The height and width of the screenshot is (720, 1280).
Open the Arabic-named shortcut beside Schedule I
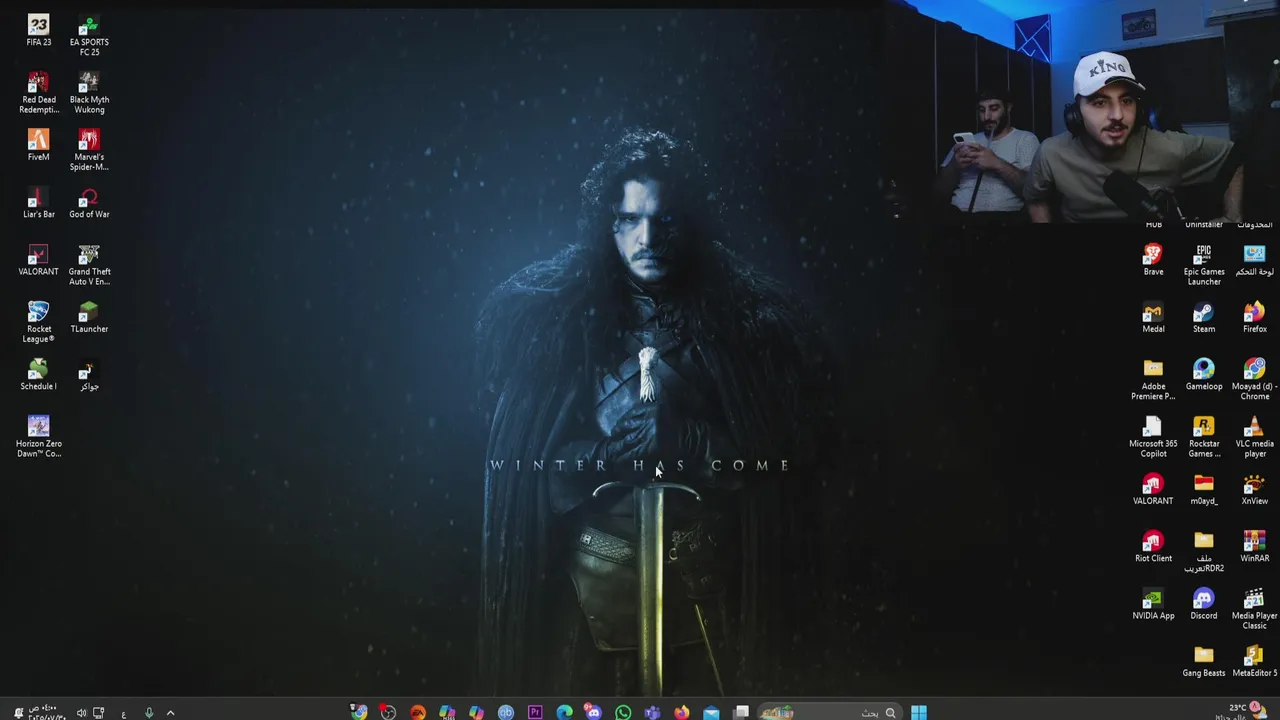pos(89,375)
